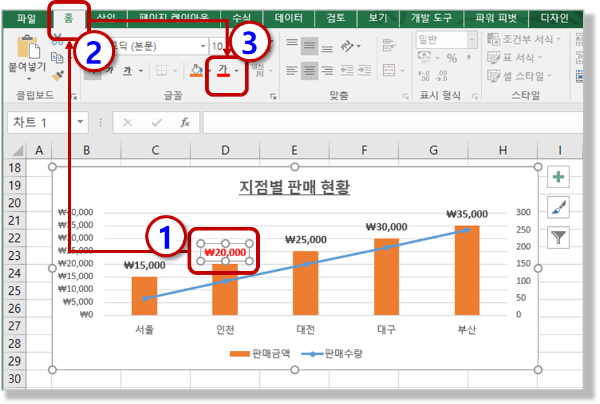Open the 파일 (File) tab
This screenshot has width=600, height=404.
tap(26, 18)
